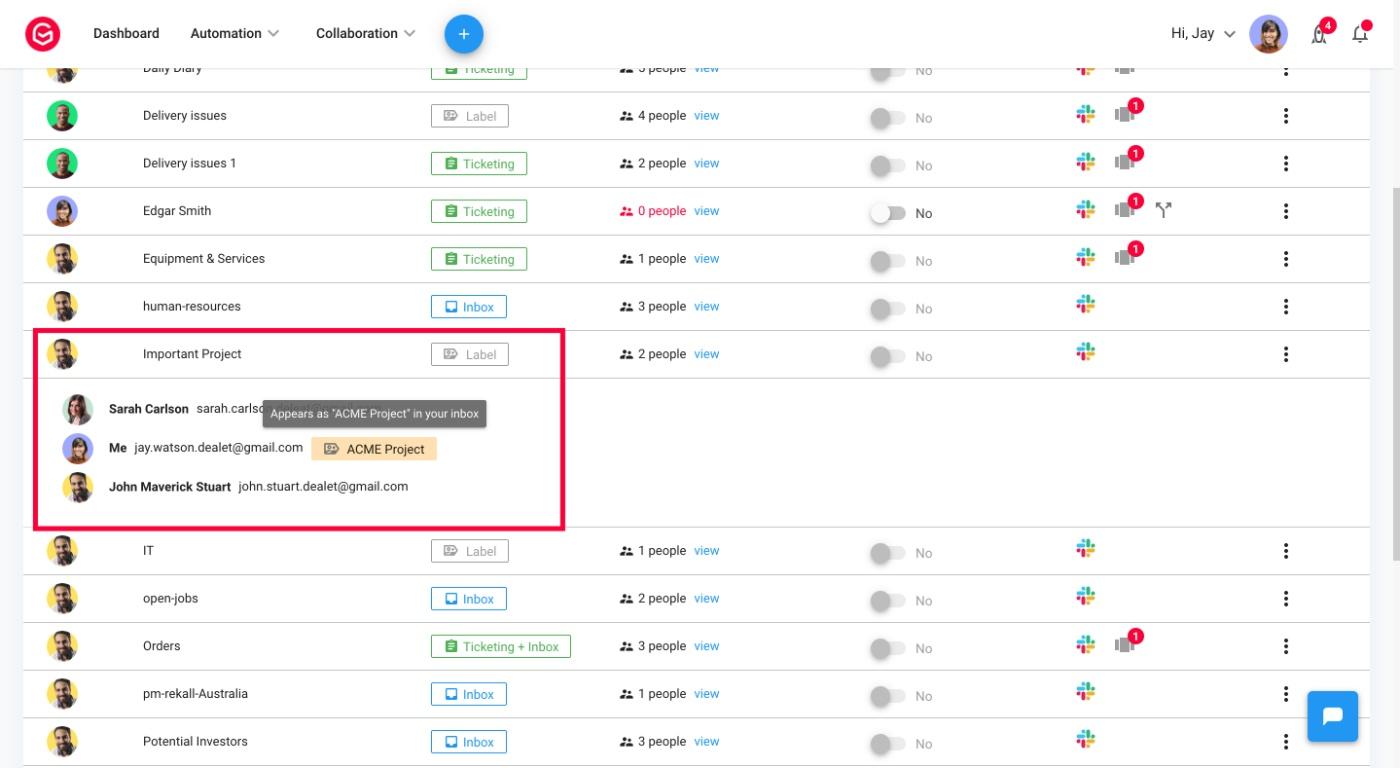View people in Edgar Smith row
Viewport: 1400px width, 768px height.
(707, 211)
